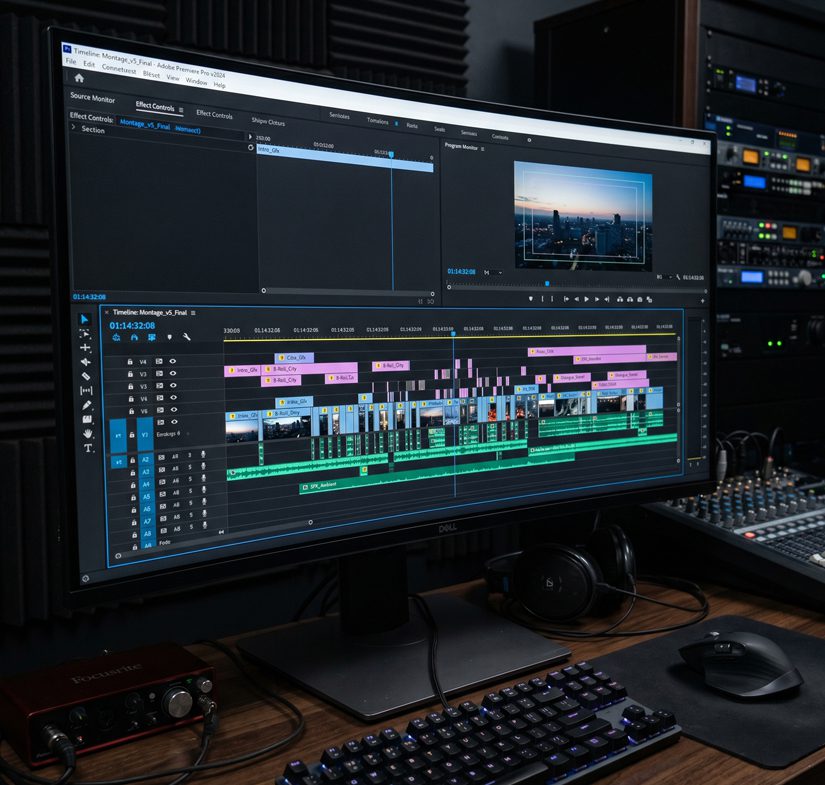Toggle the lock on the topmost V4 track
The image size is (825, 785).
[130, 362]
